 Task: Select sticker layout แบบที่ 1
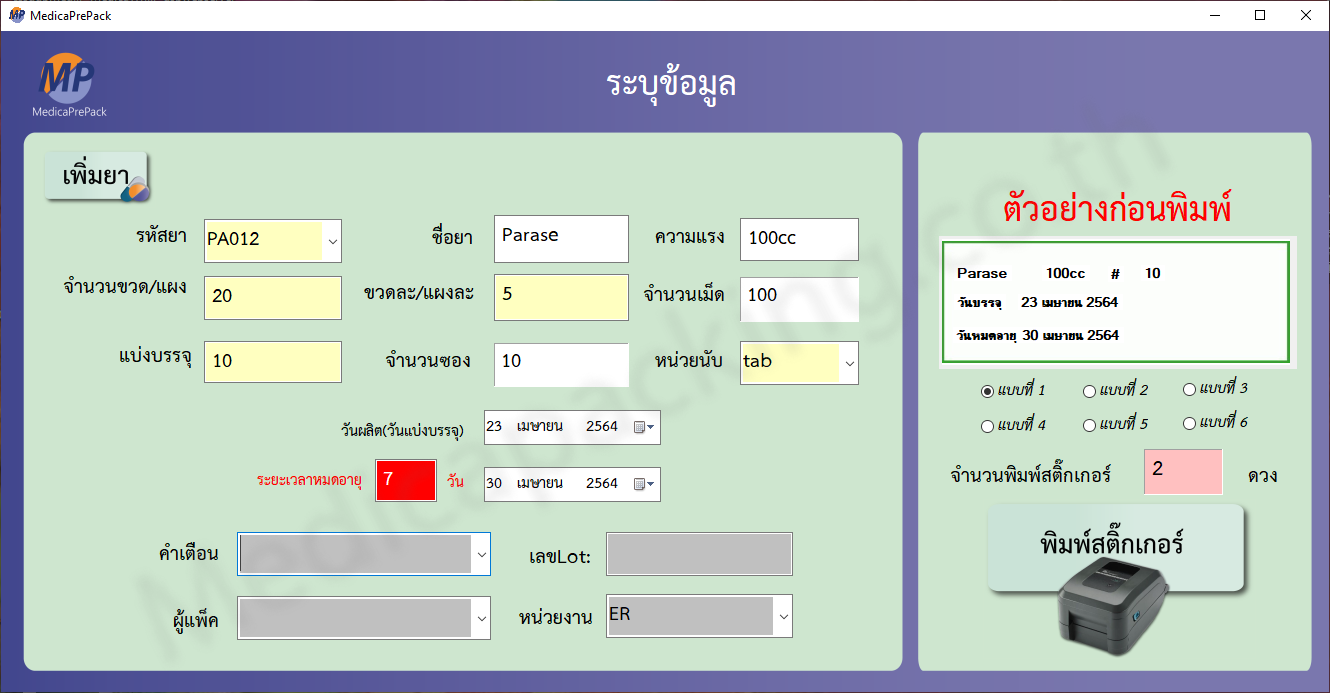[988, 391]
